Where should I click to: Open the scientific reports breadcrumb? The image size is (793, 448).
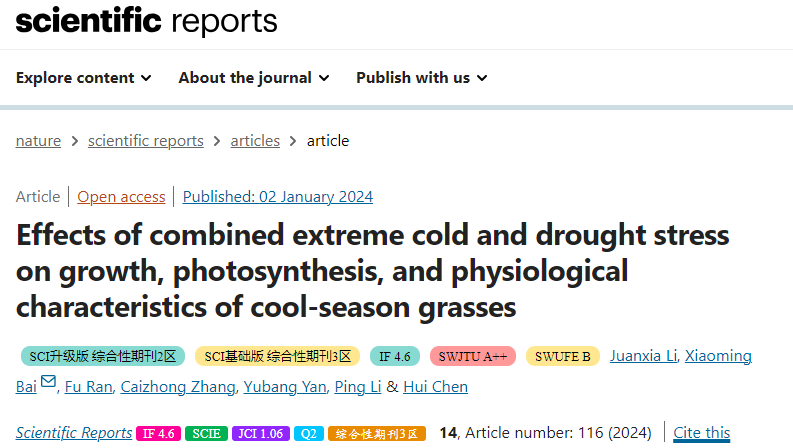pos(146,141)
